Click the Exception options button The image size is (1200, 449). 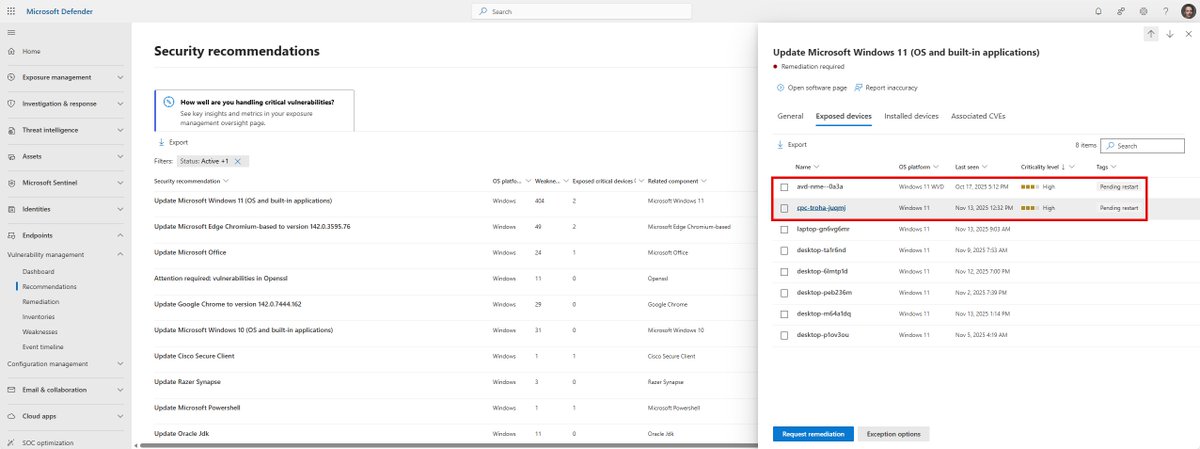(x=894, y=433)
